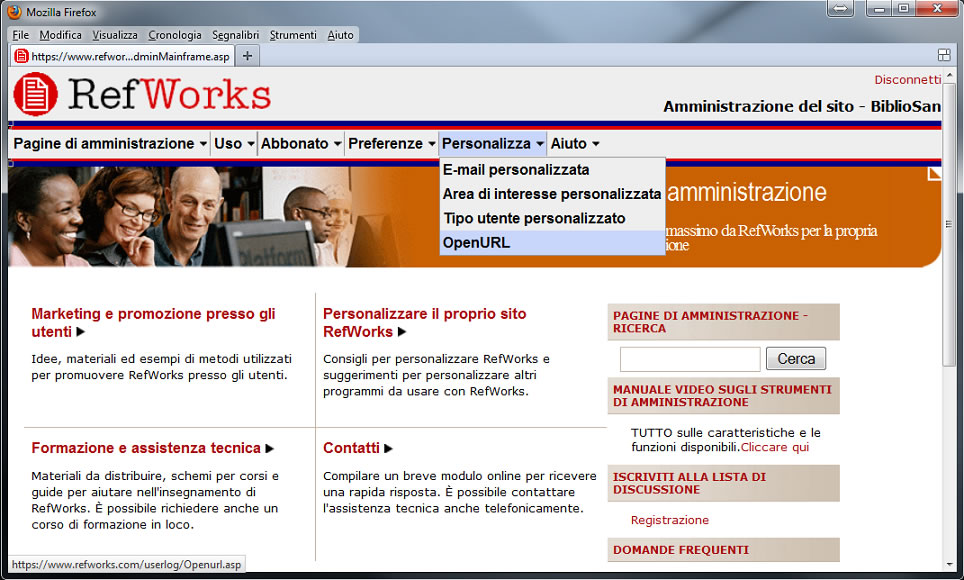
Task: Click the Firefox window resize arrows button
Action: click(840, 9)
